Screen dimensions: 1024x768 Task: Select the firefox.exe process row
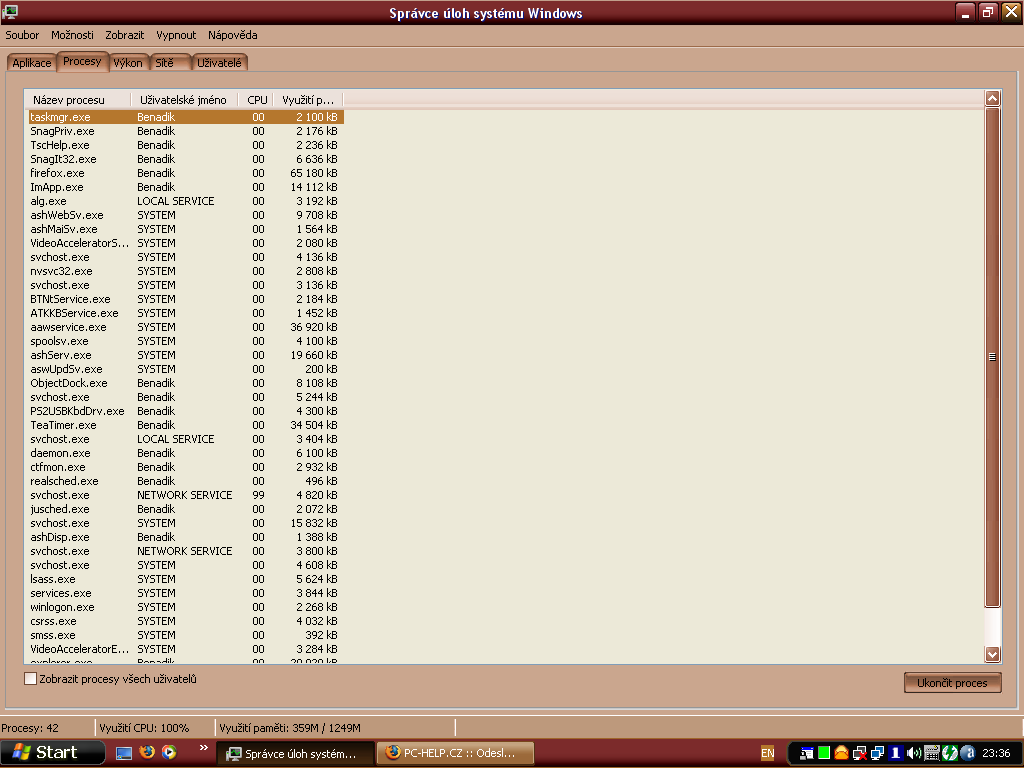pyautogui.click(x=185, y=173)
